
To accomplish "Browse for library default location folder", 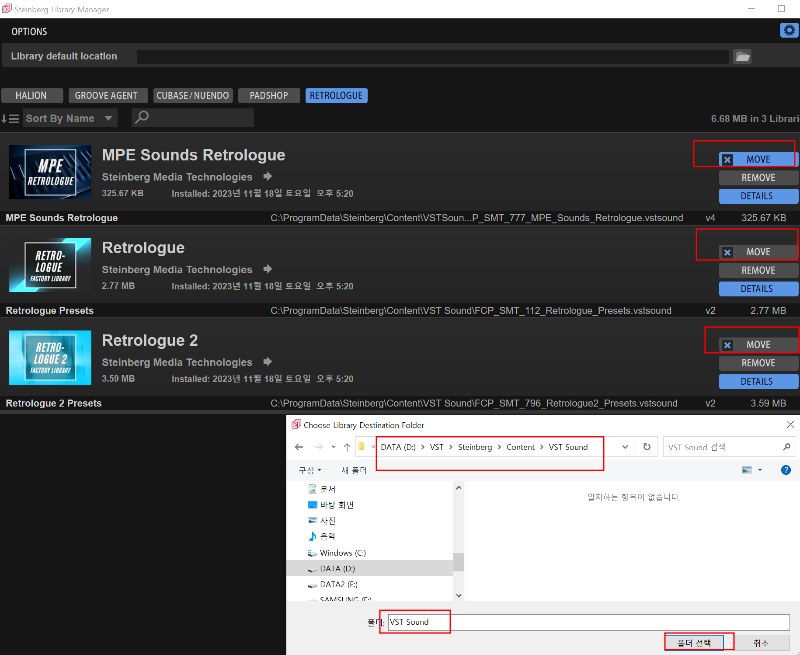I will click(742, 57).
